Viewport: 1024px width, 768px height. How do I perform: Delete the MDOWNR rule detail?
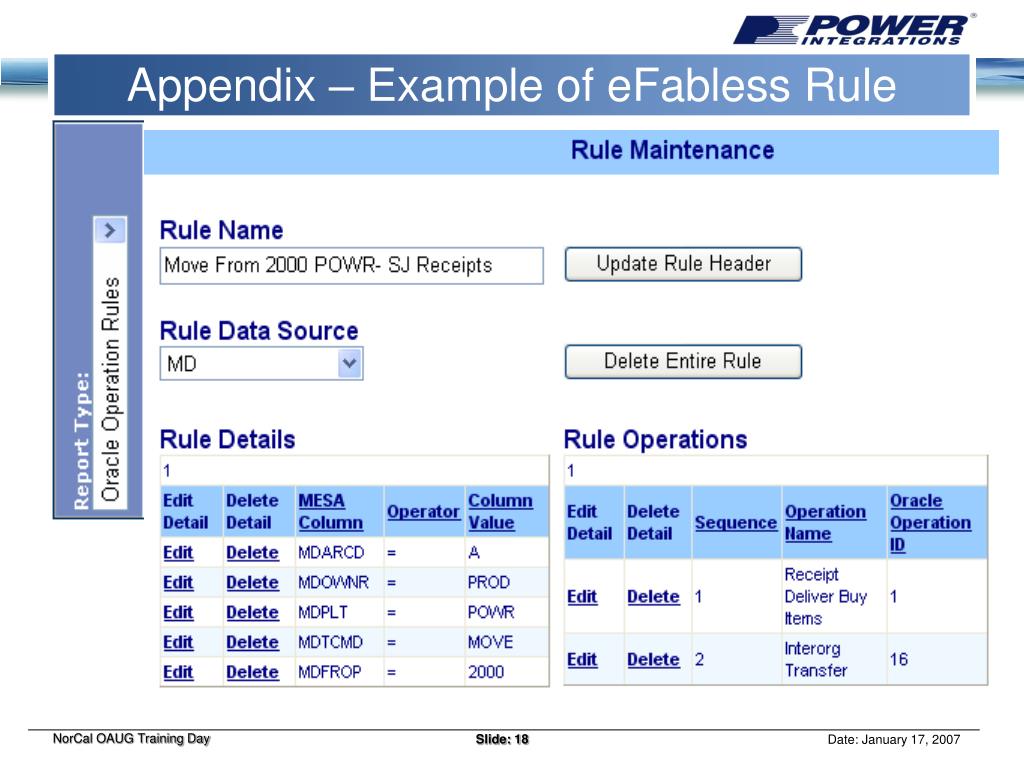tap(252, 583)
